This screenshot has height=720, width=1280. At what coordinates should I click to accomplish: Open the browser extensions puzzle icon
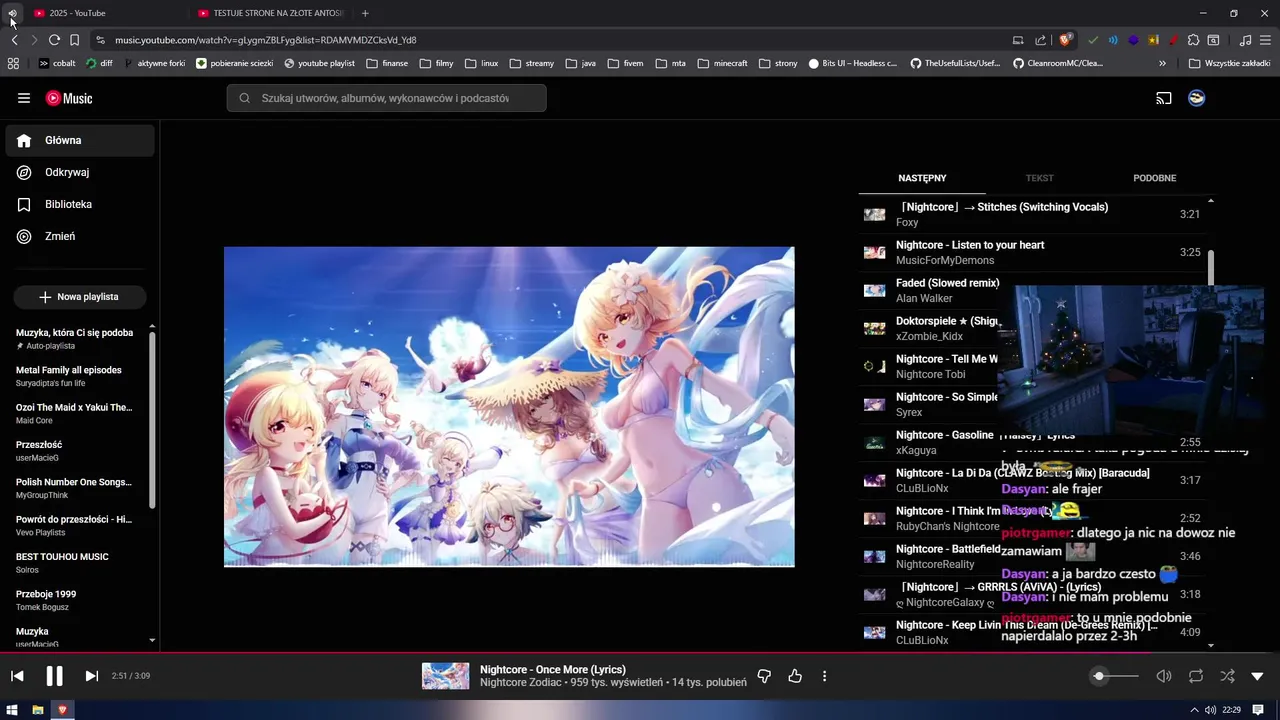point(1193,40)
